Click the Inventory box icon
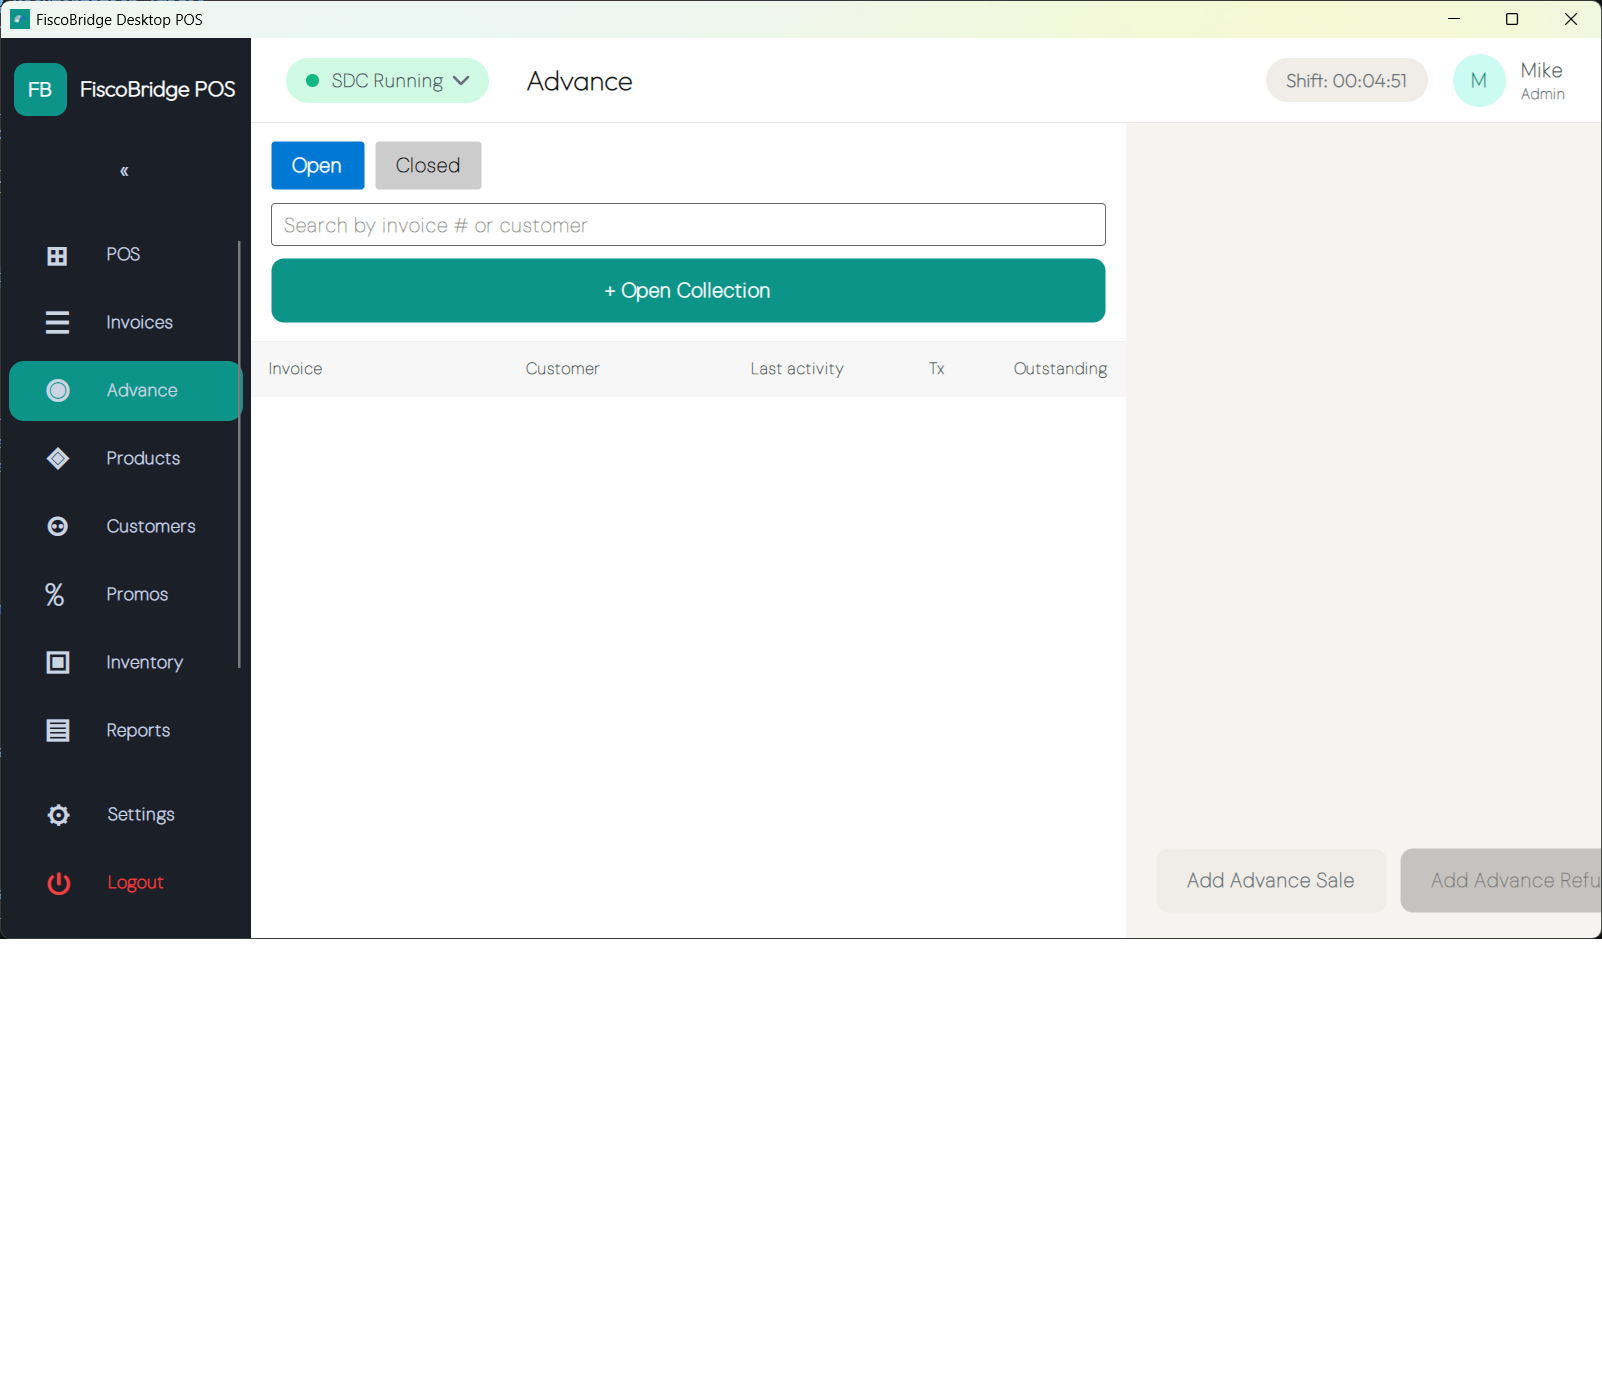 58,662
